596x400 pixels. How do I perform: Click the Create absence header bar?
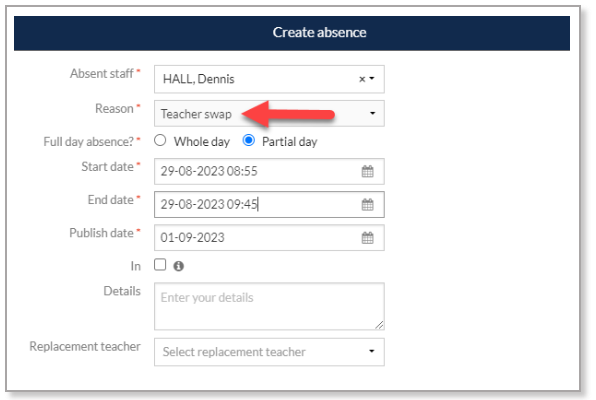292,33
